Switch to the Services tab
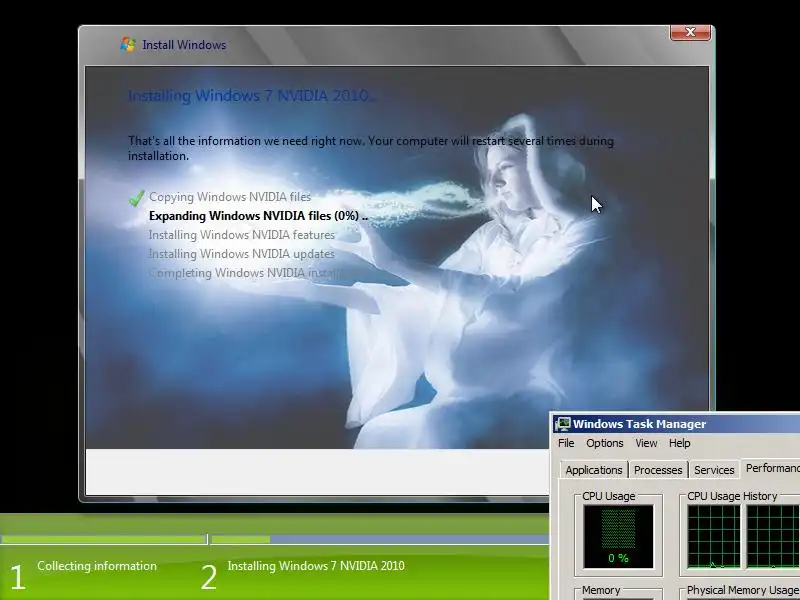 coord(714,470)
